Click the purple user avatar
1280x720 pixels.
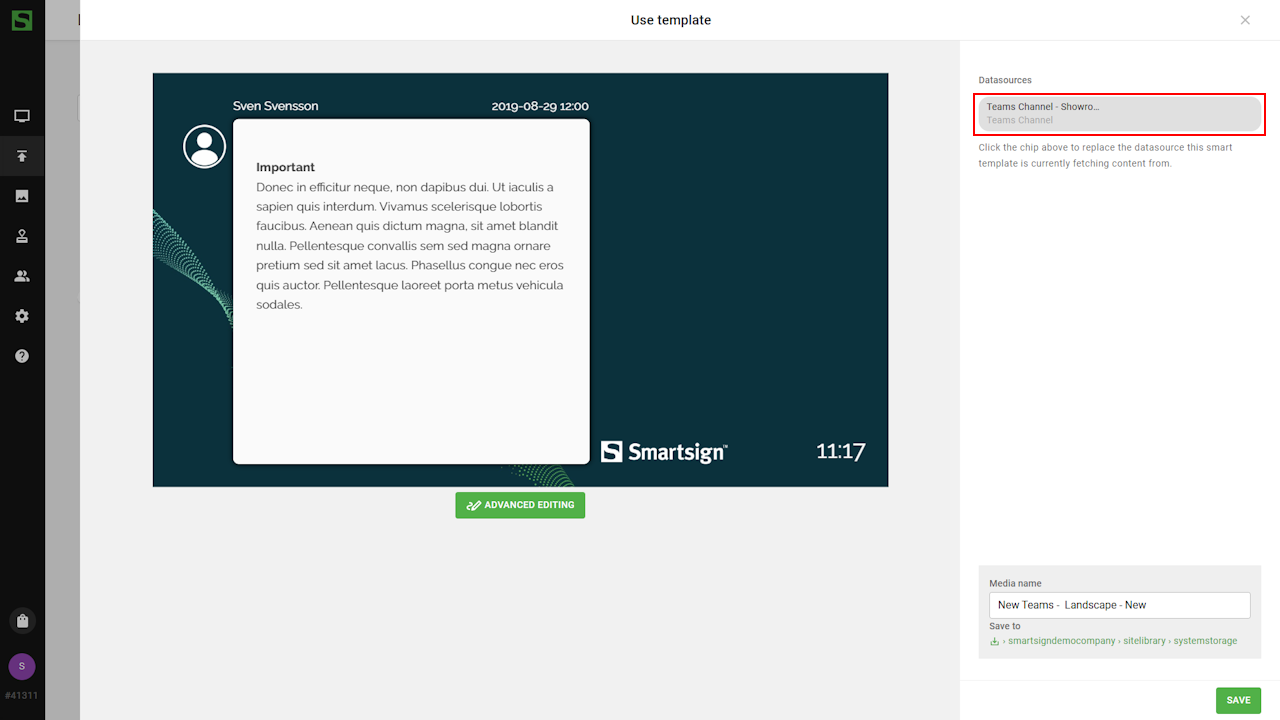click(22, 666)
